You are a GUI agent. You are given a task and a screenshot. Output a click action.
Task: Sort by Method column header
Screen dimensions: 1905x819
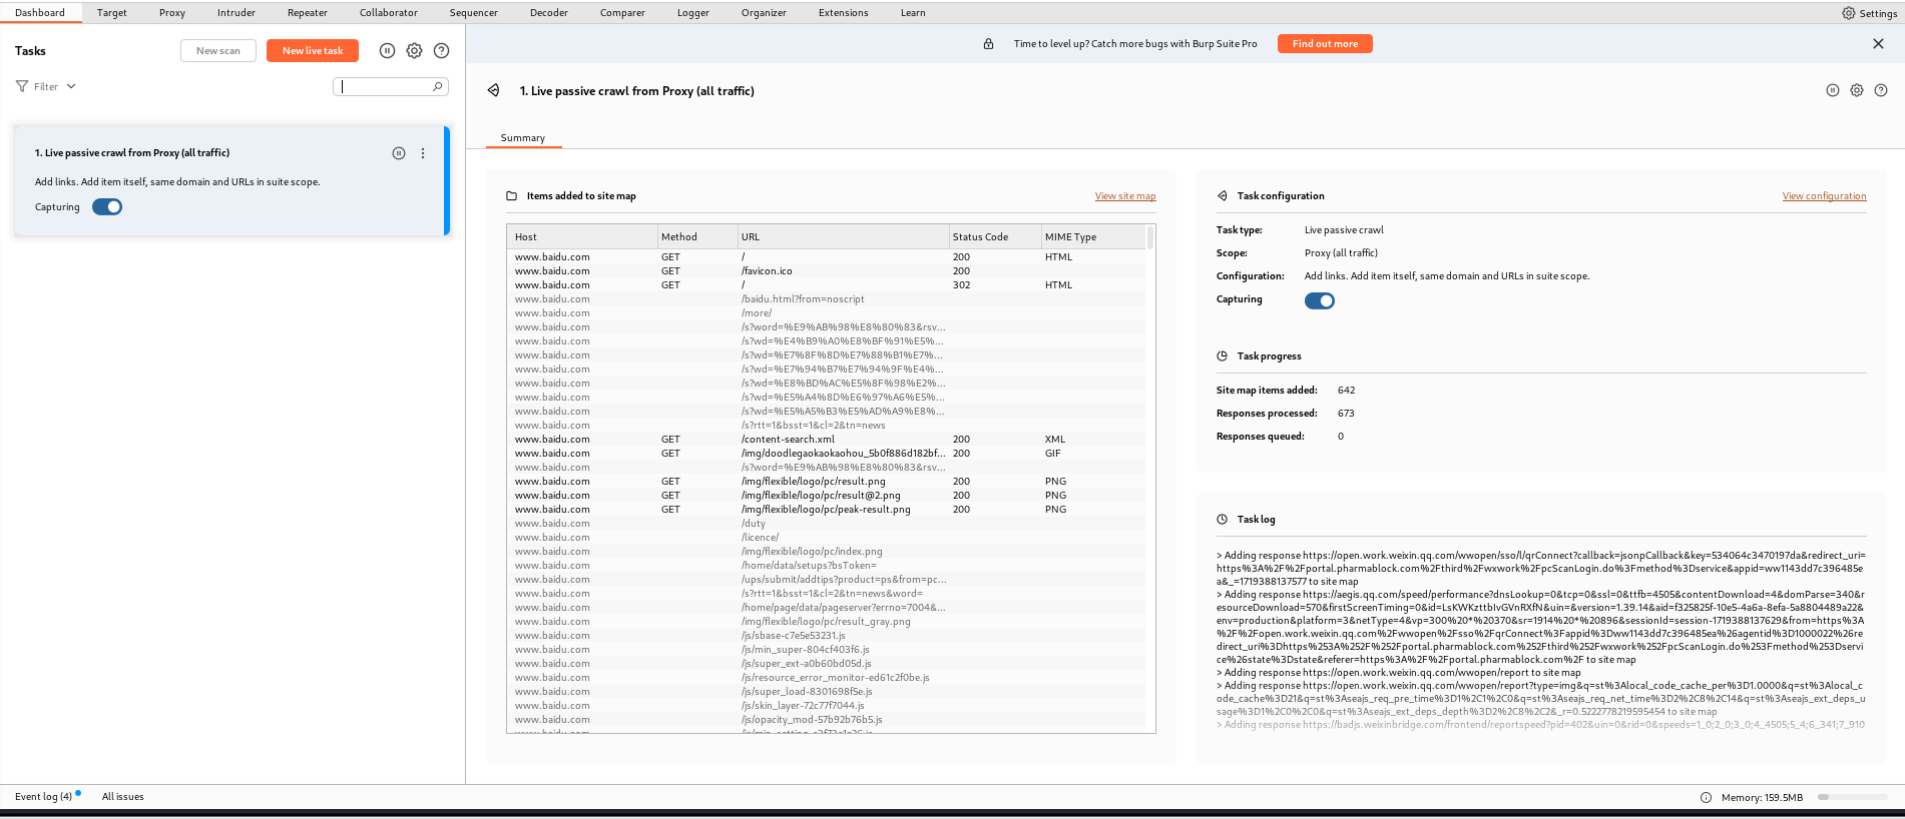696,237
